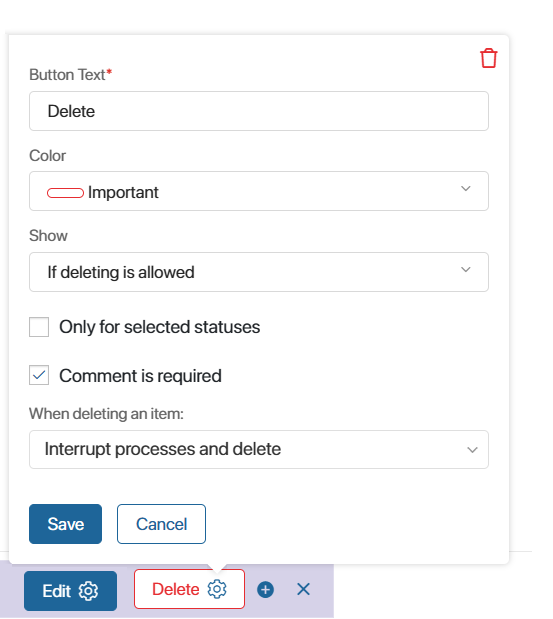Image resolution: width=553 pixels, height=619 pixels.
Task: Click the red trash bin icon
Action: 488,58
